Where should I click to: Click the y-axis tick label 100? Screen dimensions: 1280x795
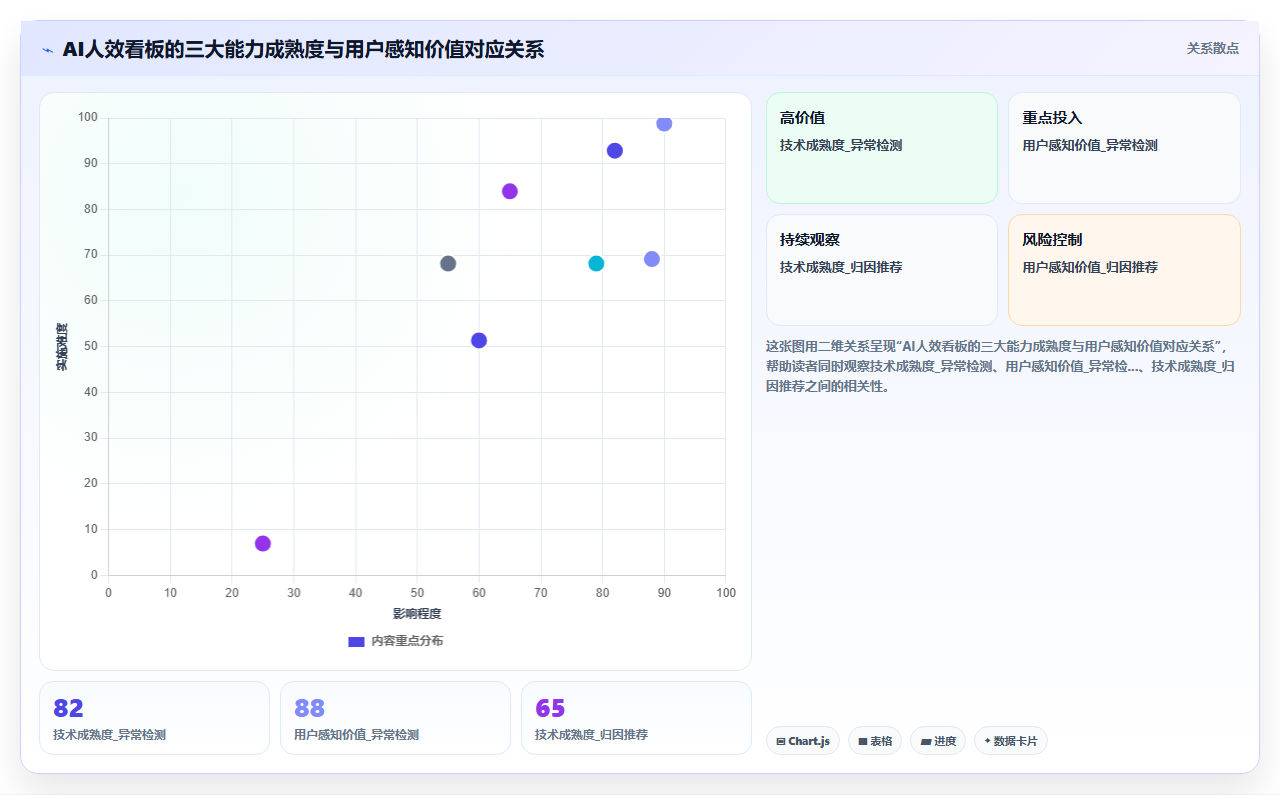[88, 117]
